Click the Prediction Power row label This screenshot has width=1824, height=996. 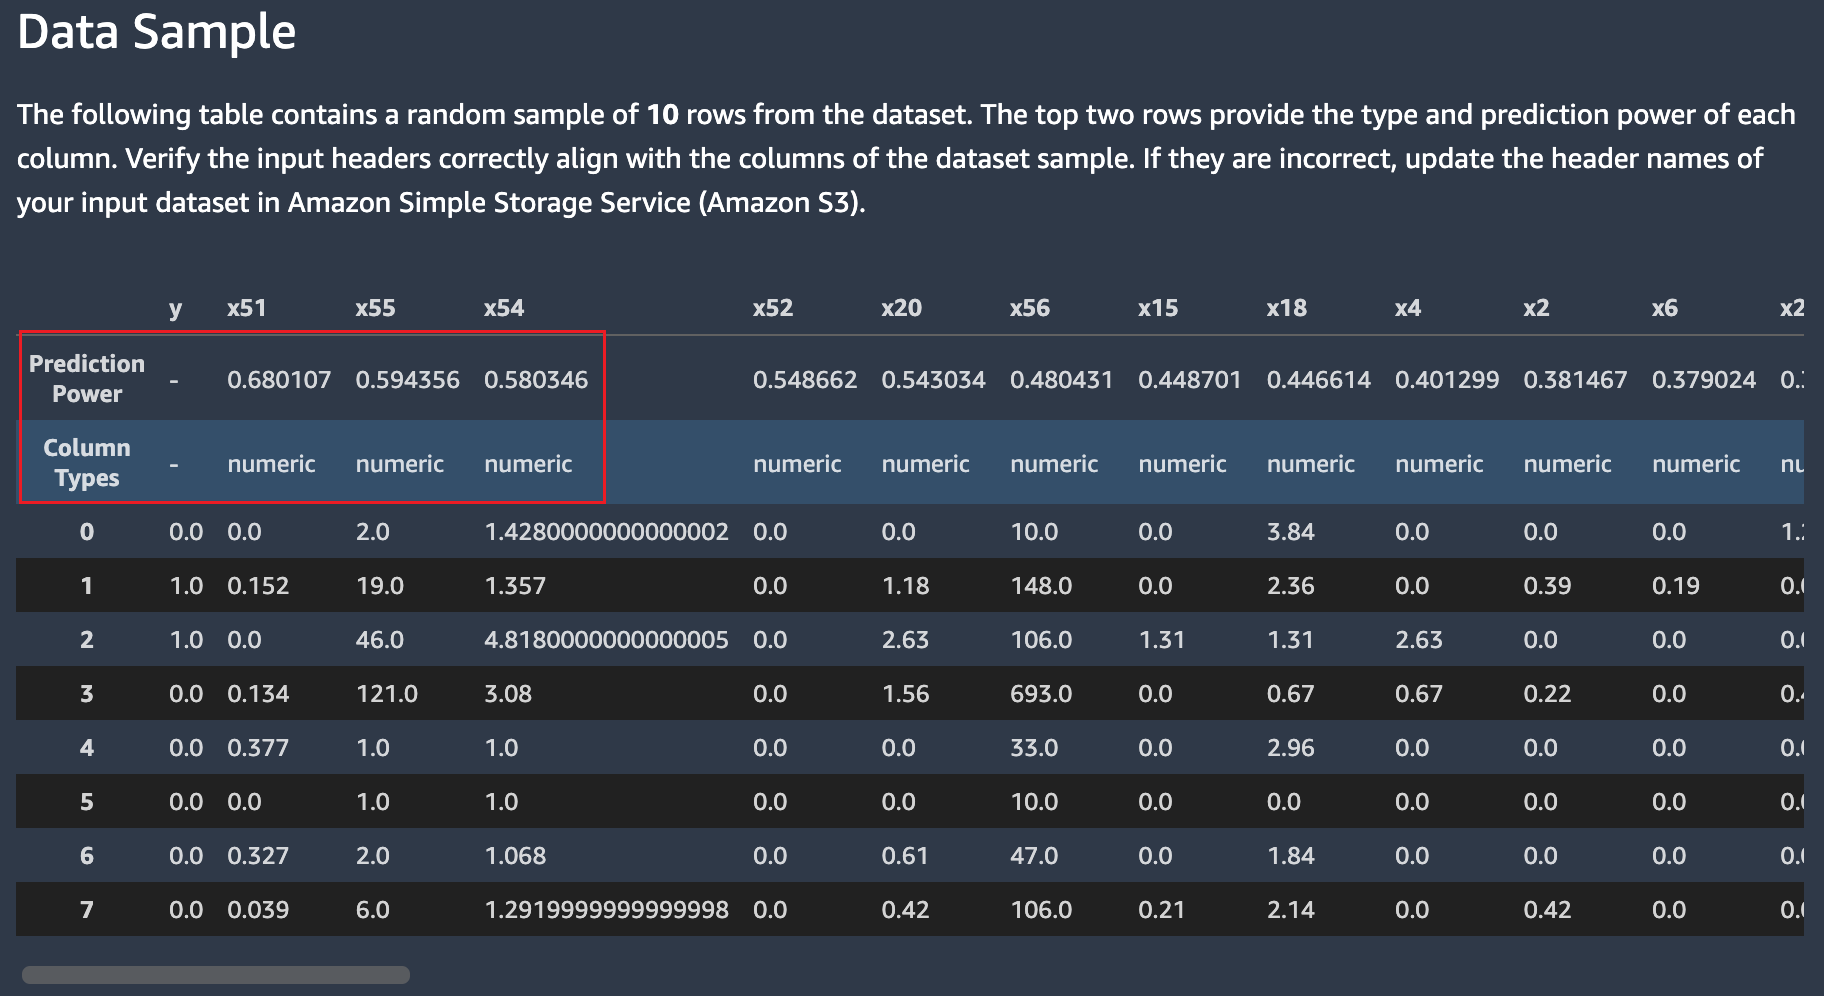pos(87,379)
